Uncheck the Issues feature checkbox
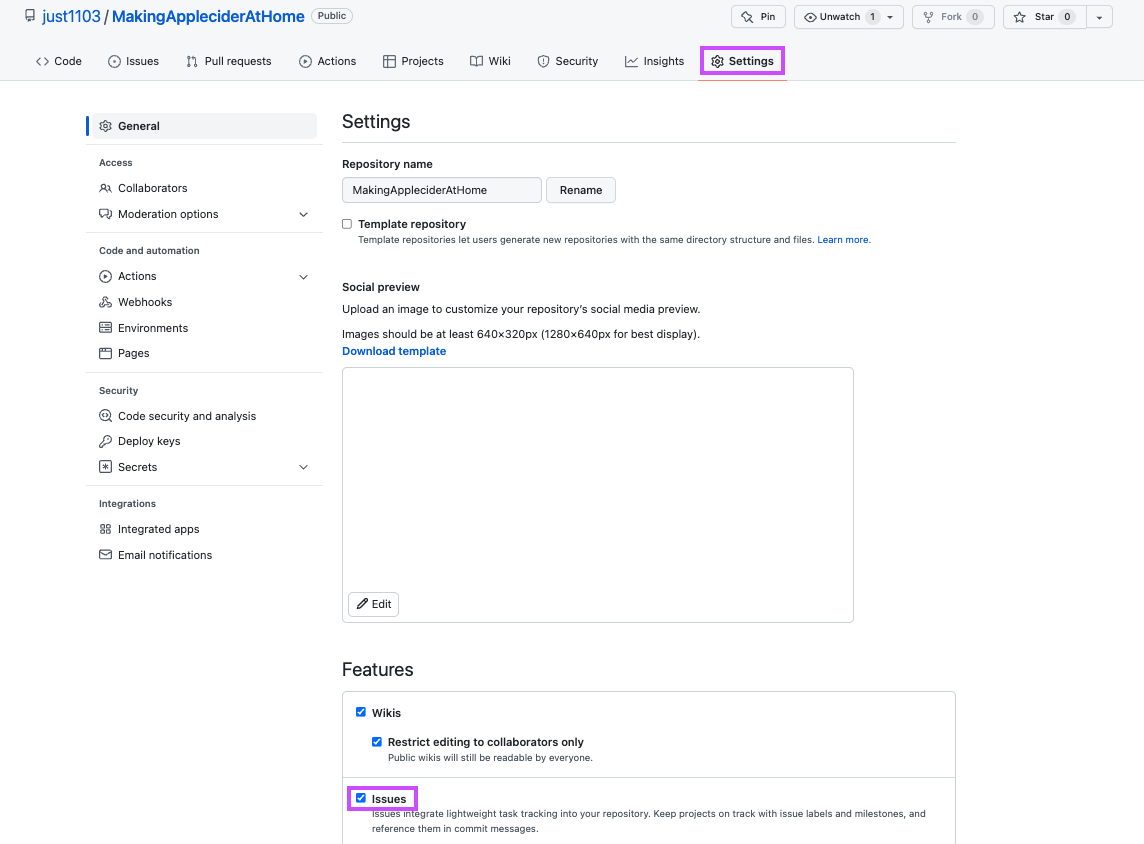This screenshot has width=1144, height=844. [360, 798]
